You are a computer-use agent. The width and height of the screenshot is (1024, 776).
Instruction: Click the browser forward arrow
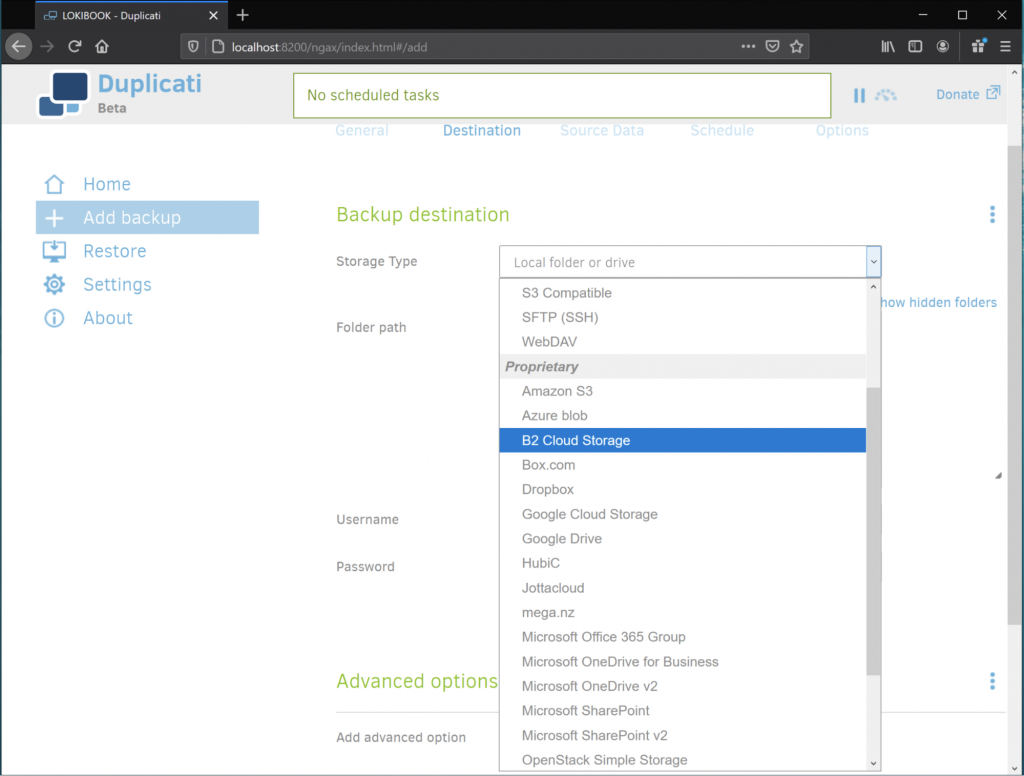[x=47, y=46]
